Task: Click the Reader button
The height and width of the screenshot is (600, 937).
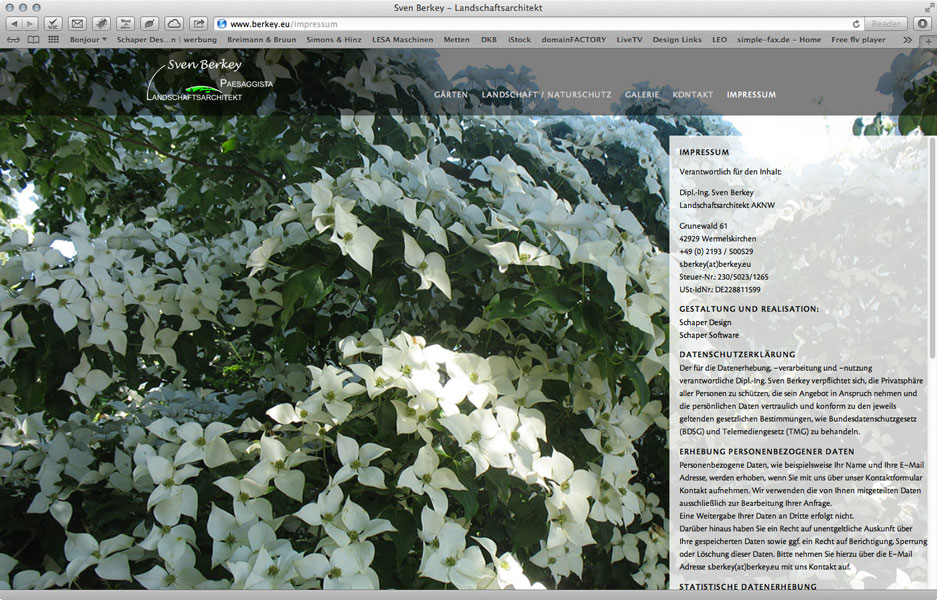Action: [886, 24]
